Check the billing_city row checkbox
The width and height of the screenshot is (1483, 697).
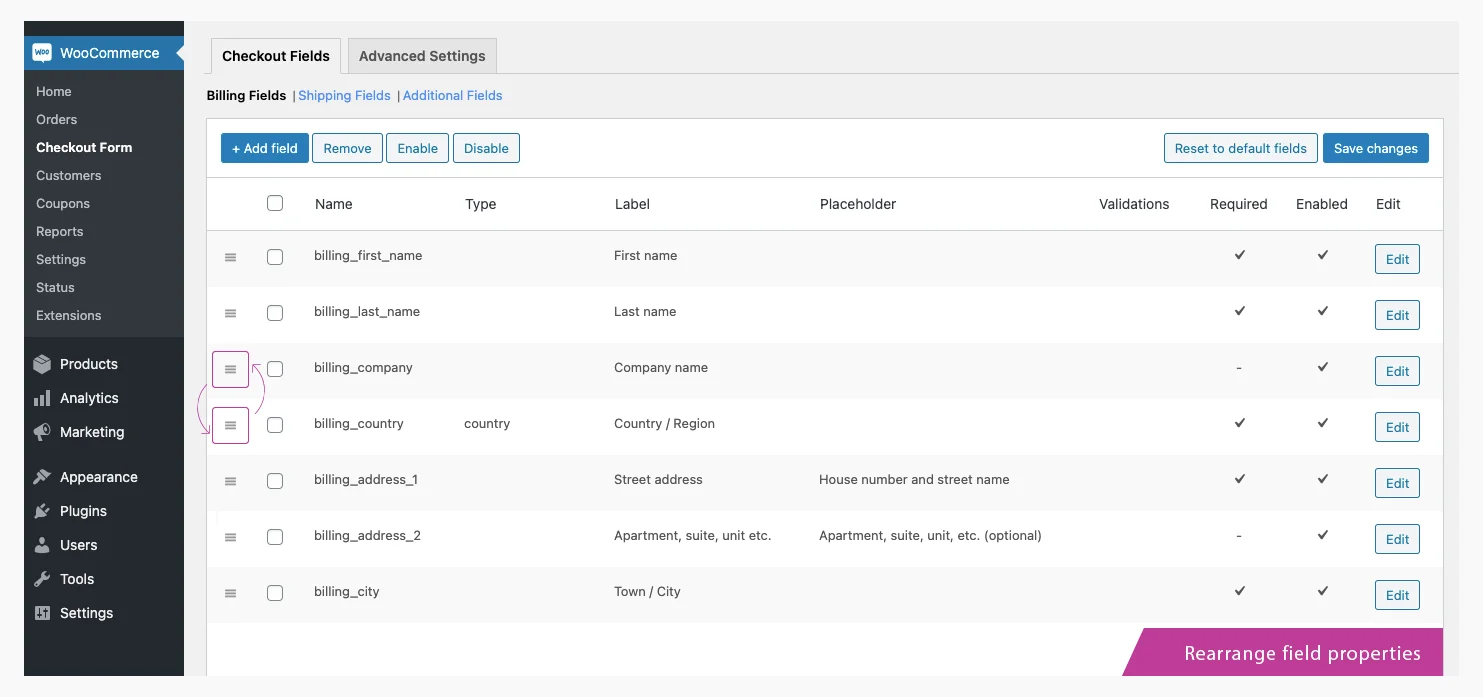pos(275,592)
